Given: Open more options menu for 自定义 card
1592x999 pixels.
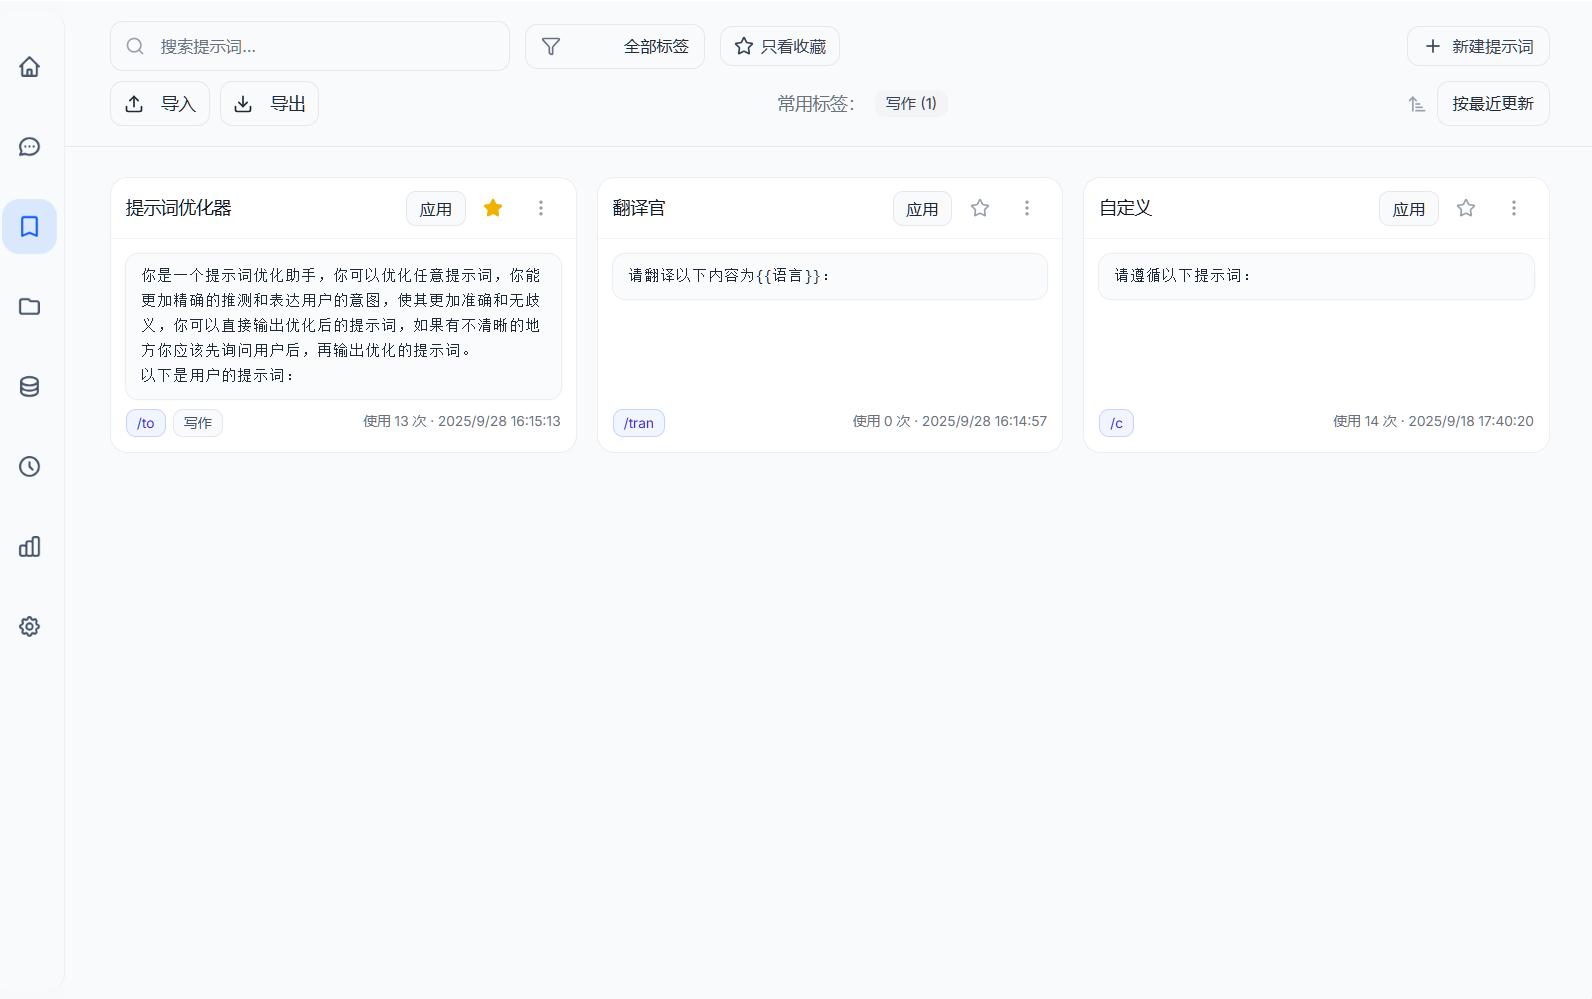Looking at the screenshot, I should click(1513, 208).
